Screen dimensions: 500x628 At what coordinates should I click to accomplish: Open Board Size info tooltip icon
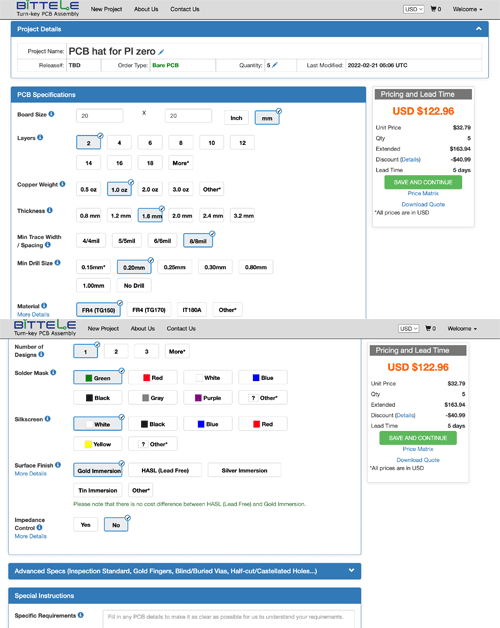[x=51, y=114]
